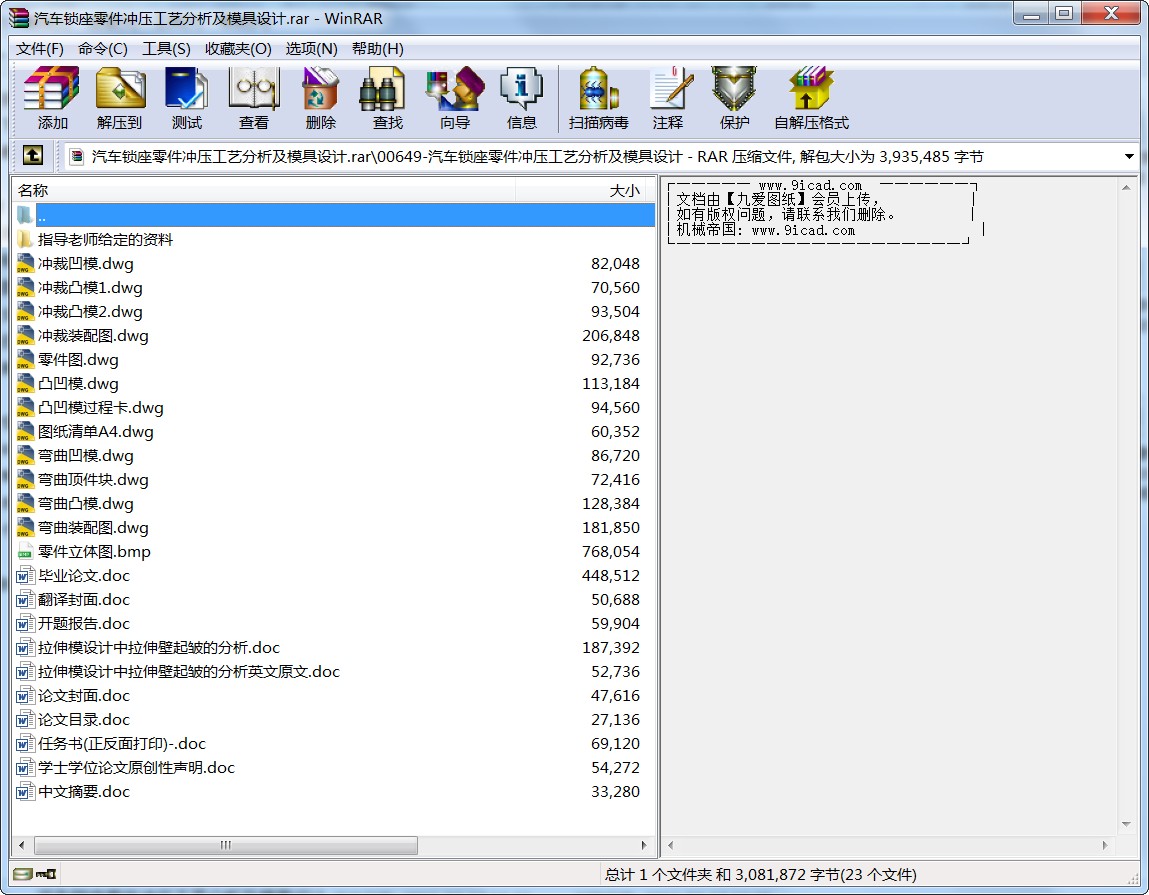Expand the archive path dropdown arrow
Viewport: 1149px width, 895px height.
tap(1129, 157)
